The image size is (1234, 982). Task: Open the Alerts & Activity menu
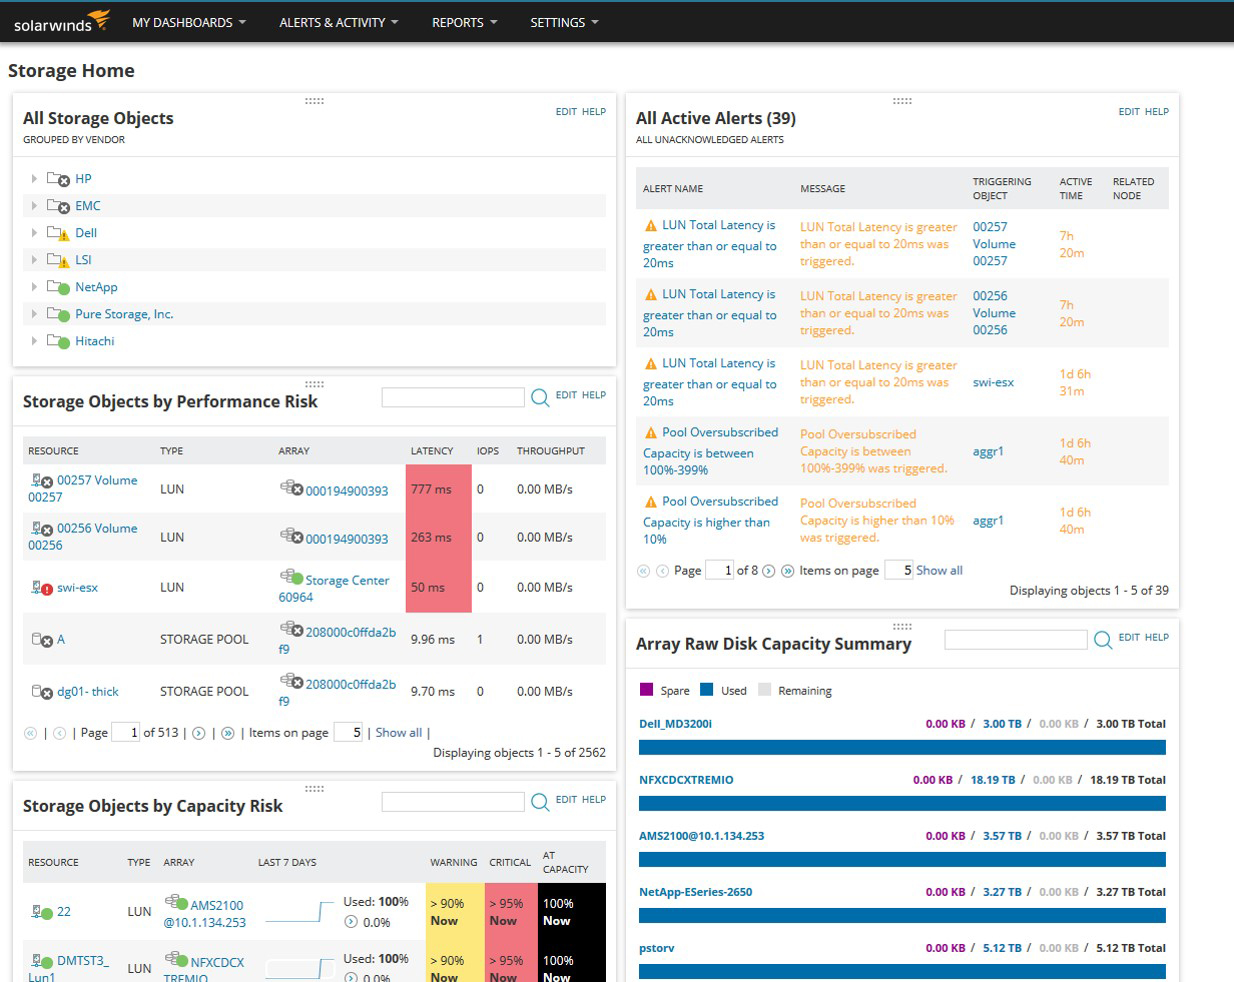point(339,22)
